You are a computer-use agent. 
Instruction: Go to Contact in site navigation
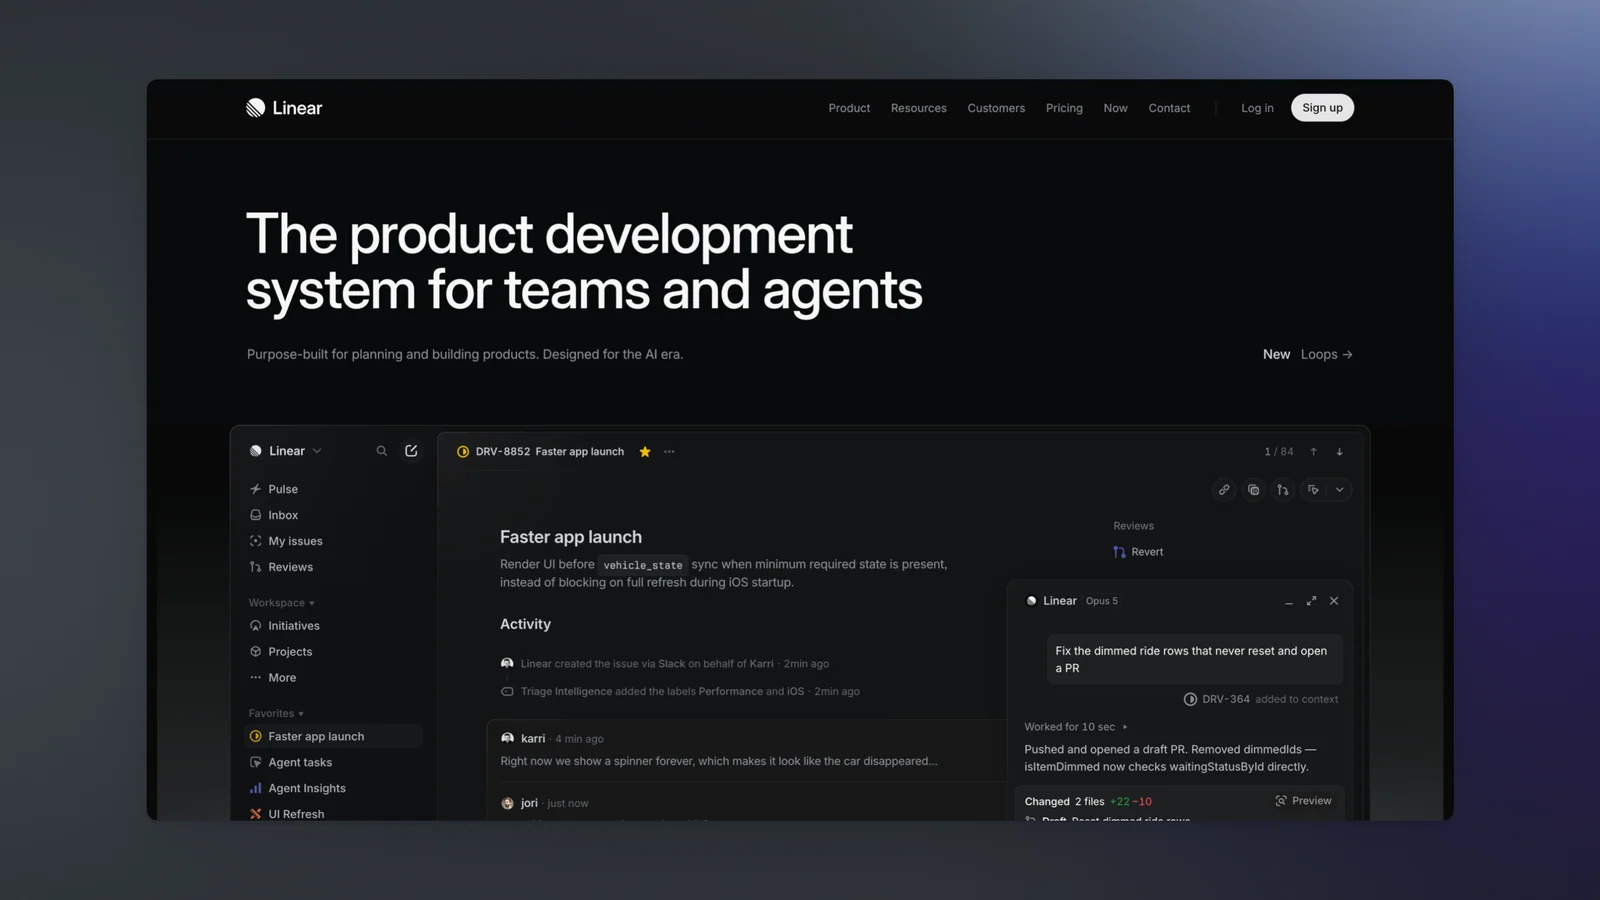pos(1169,108)
